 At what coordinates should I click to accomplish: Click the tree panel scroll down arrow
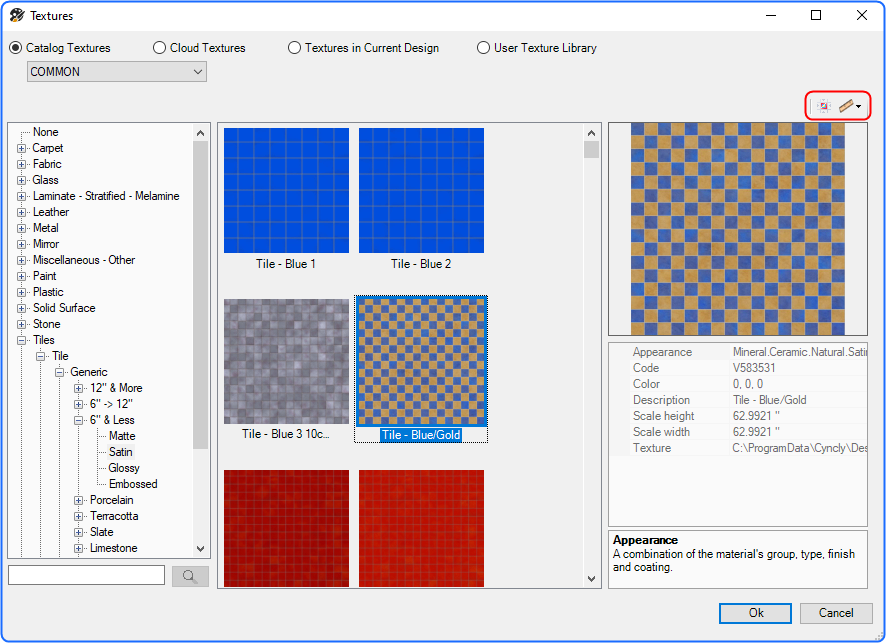[201, 549]
